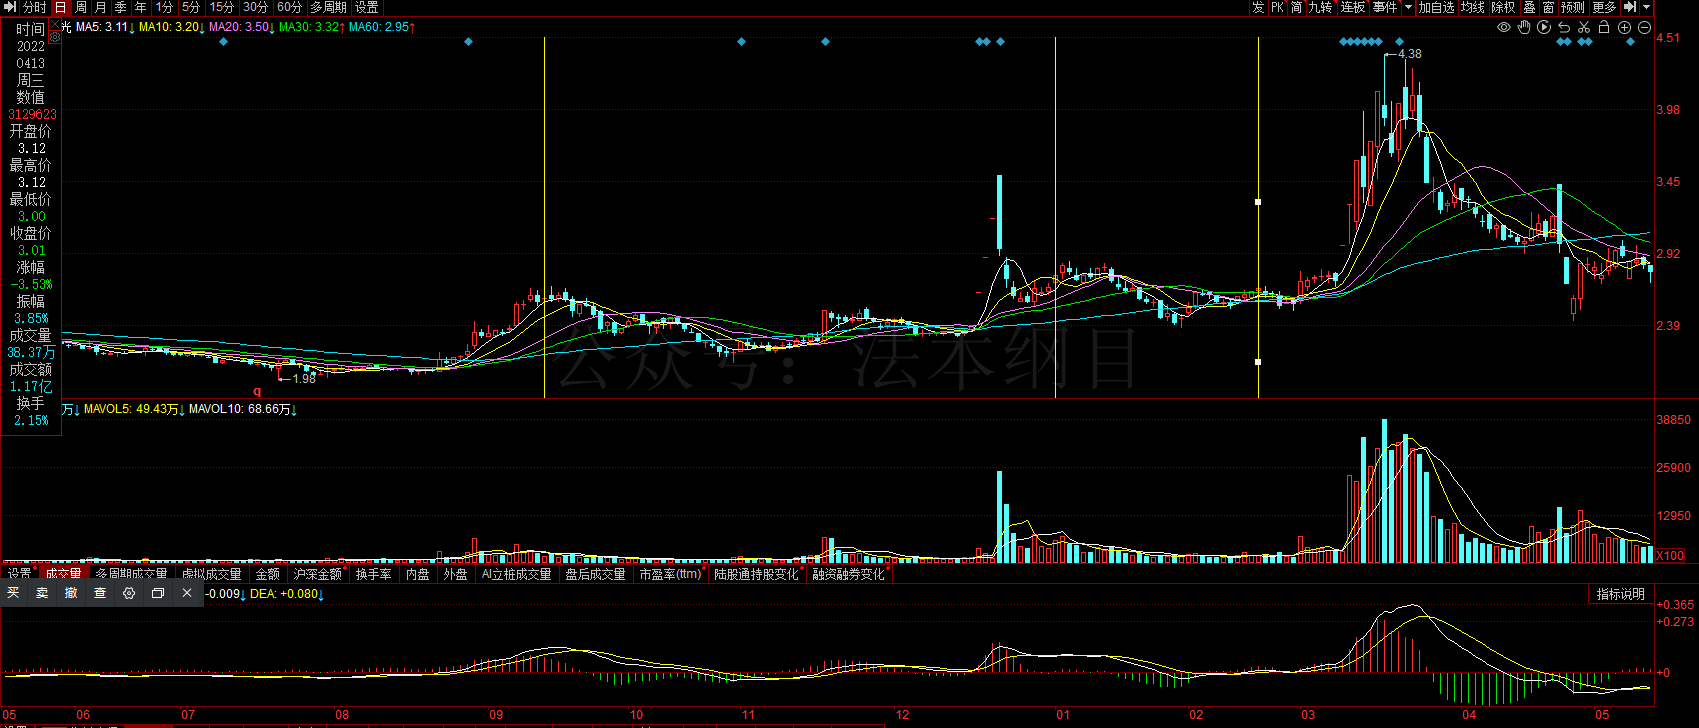
Task: Click the replay playback icon
Action: point(1544,28)
